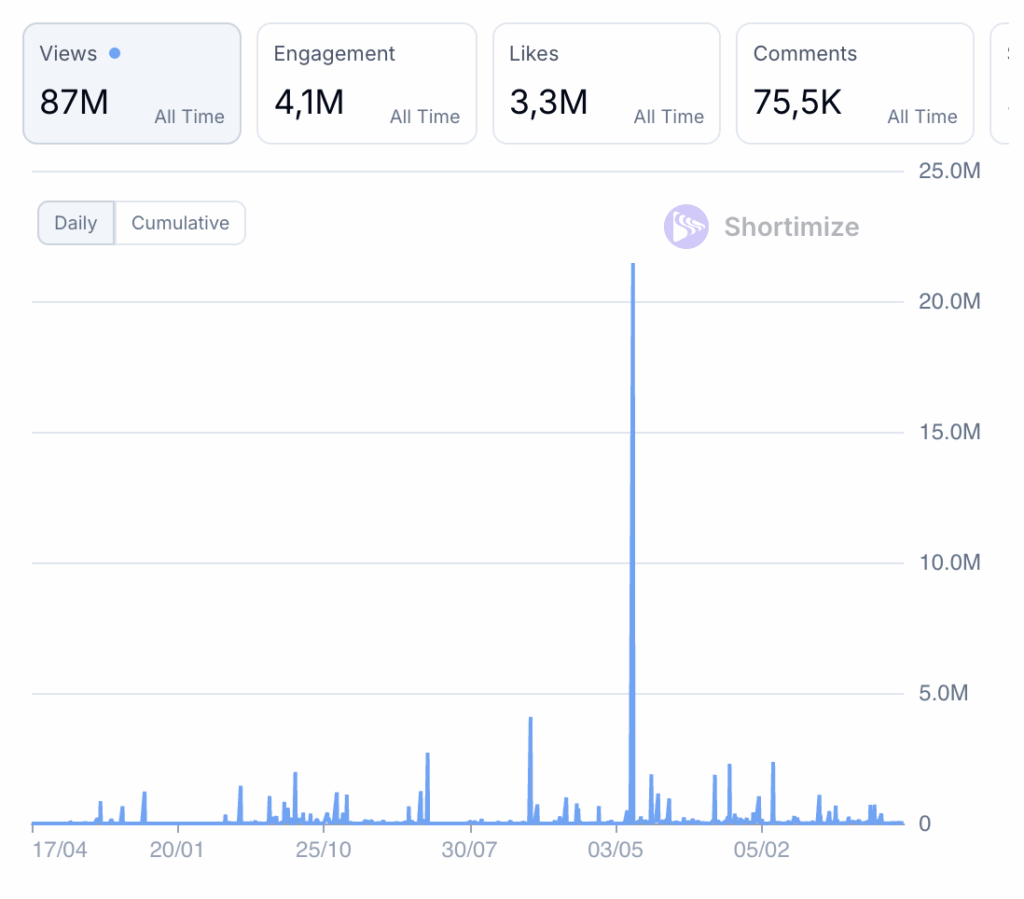1024x899 pixels.
Task: Click the 03/05 axis date label
Action: click(616, 850)
